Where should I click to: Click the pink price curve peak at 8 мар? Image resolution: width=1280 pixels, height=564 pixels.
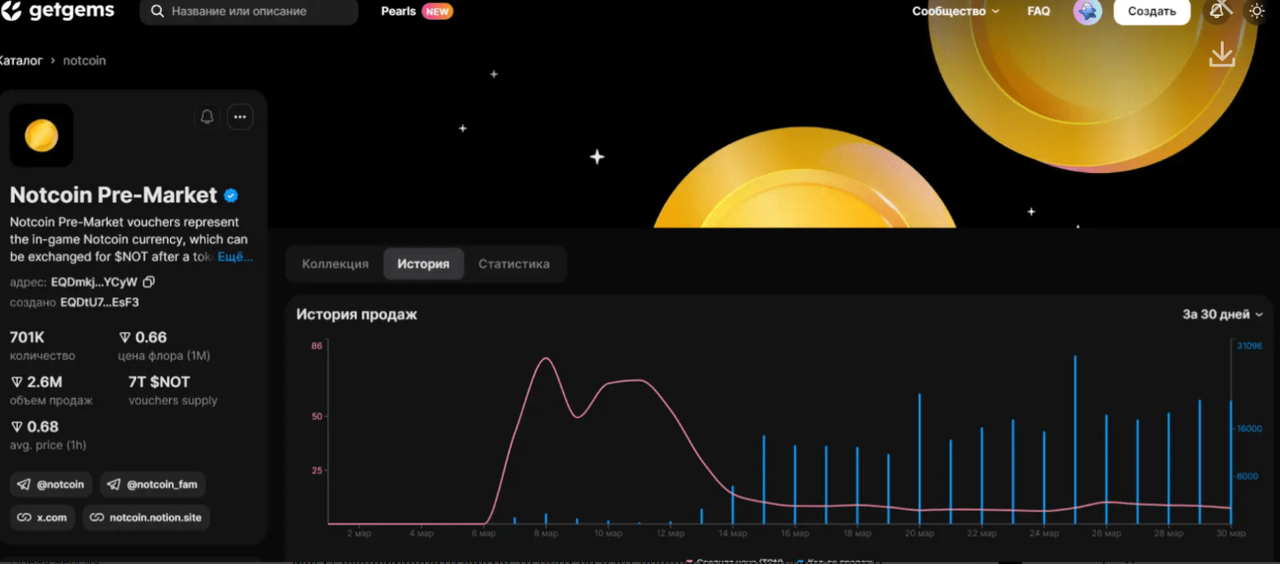pos(545,359)
